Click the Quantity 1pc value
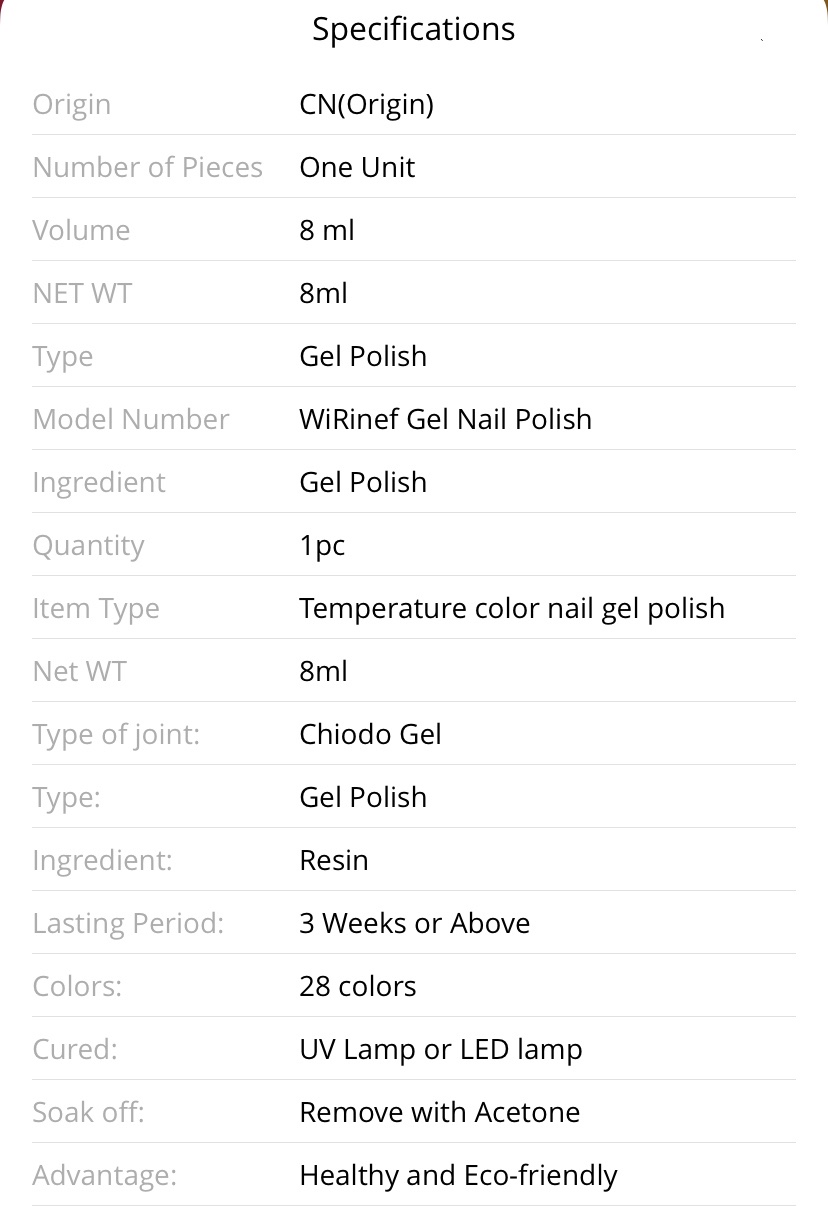 click(322, 545)
